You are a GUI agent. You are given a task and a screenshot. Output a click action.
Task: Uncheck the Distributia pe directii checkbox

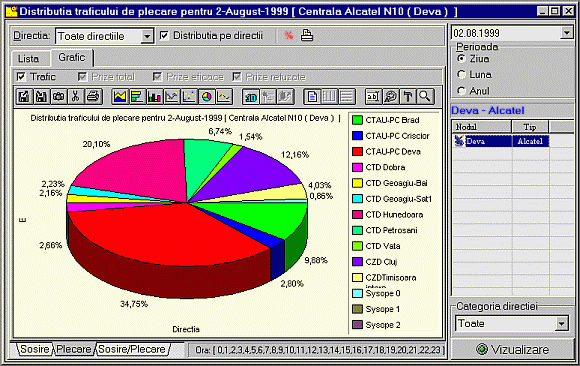[x=164, y=36]
